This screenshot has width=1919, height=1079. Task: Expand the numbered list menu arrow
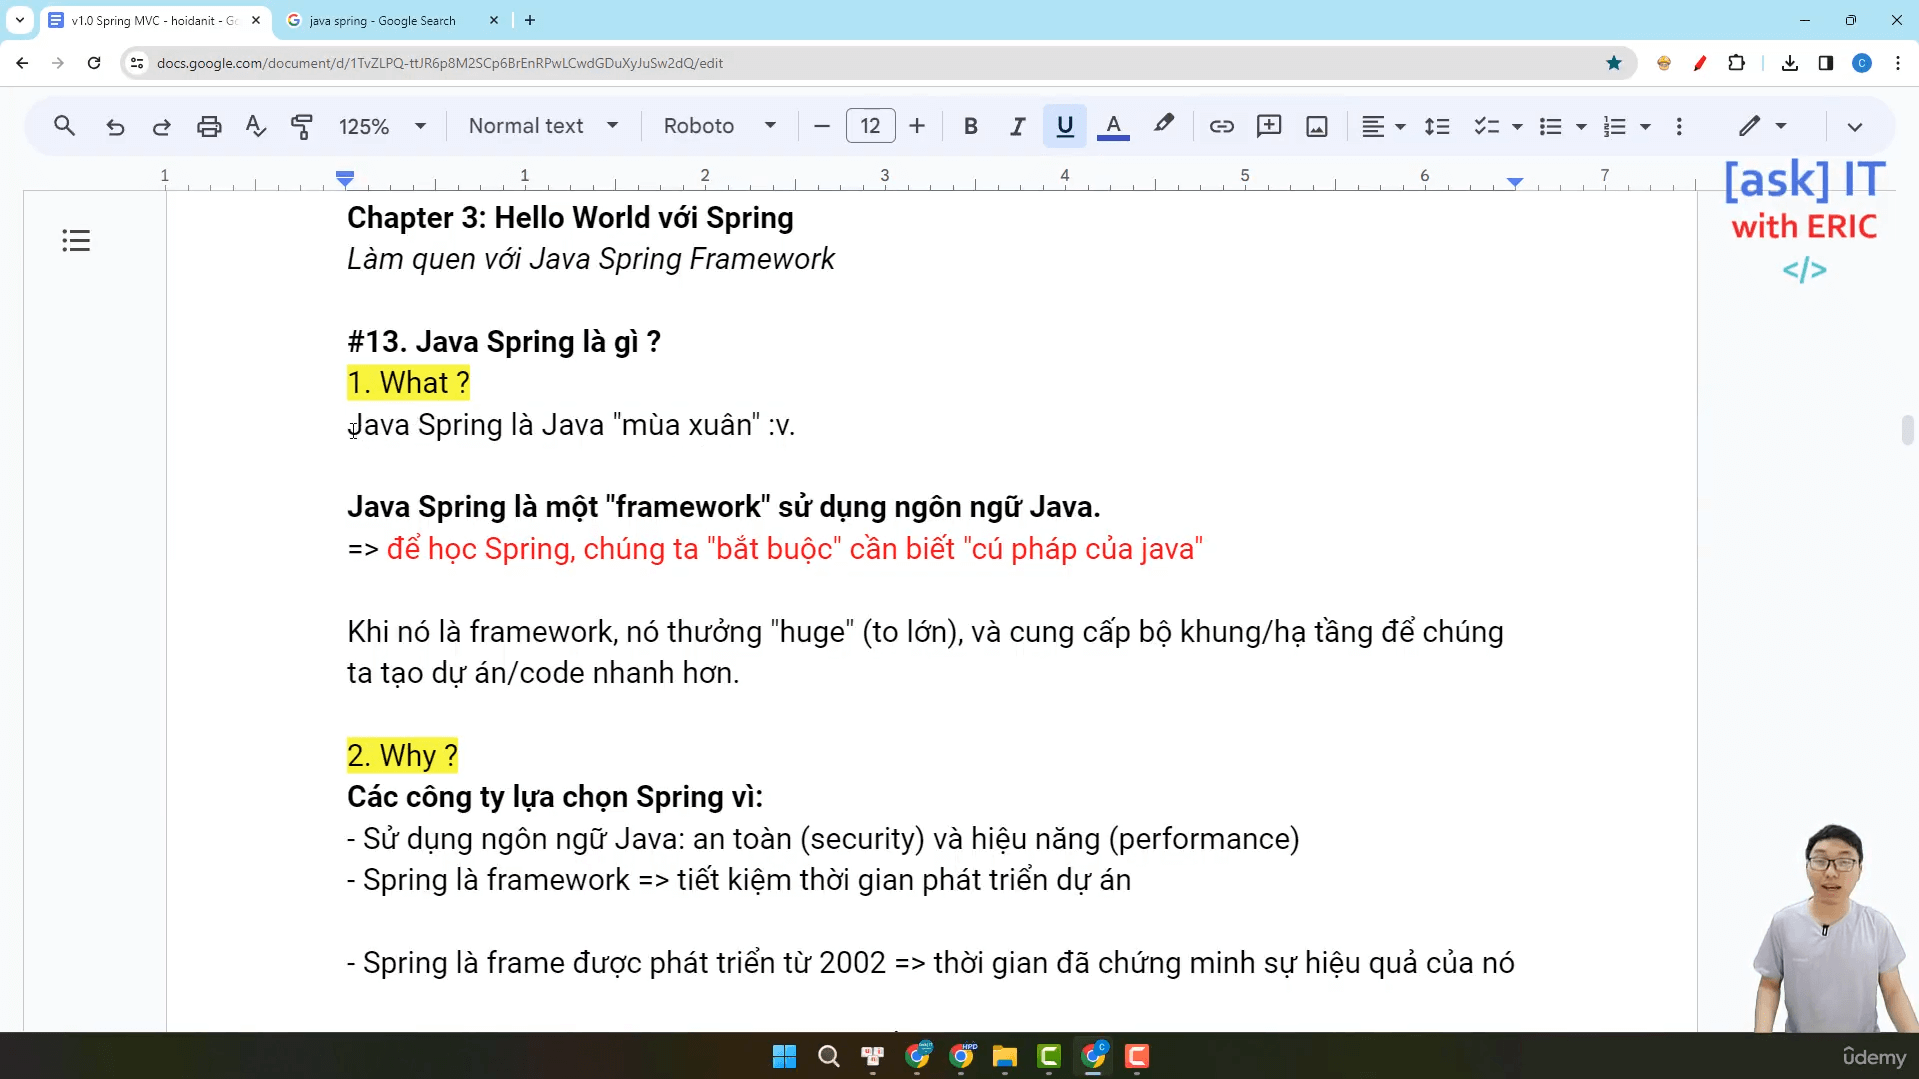click(x=1645, y=127)
